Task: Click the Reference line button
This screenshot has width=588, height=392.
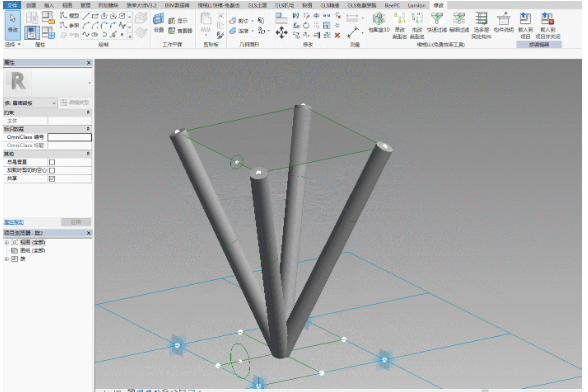Action: pos(70,25)
